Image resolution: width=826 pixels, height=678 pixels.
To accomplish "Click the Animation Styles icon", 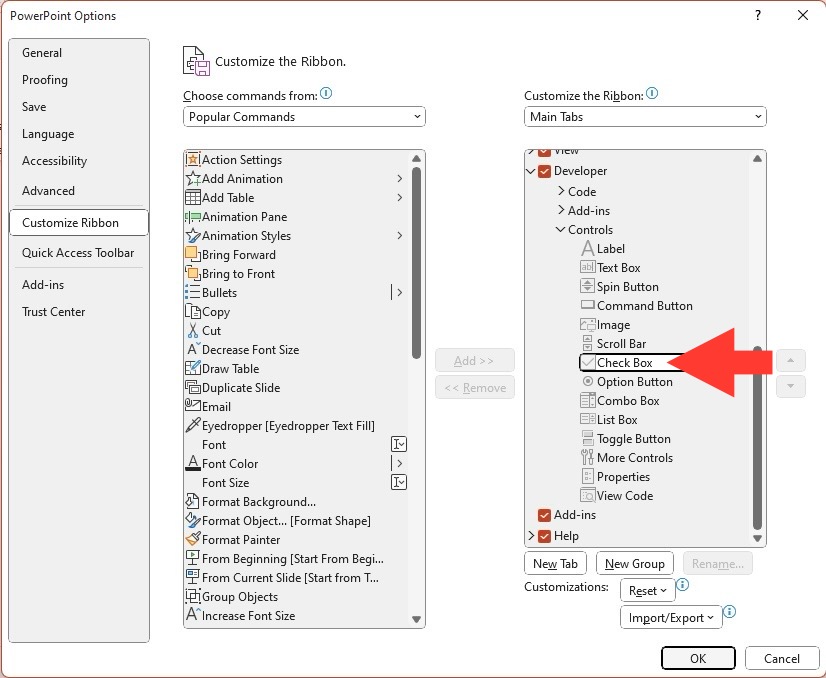I will click(x=193, y=235).
